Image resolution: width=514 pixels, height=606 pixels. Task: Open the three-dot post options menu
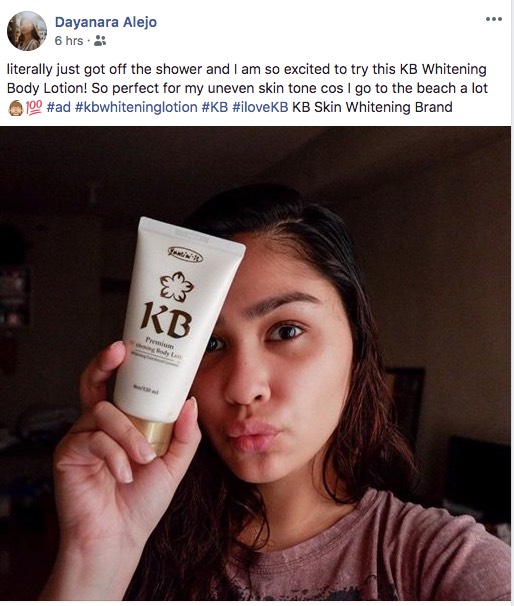click(494, 19)
